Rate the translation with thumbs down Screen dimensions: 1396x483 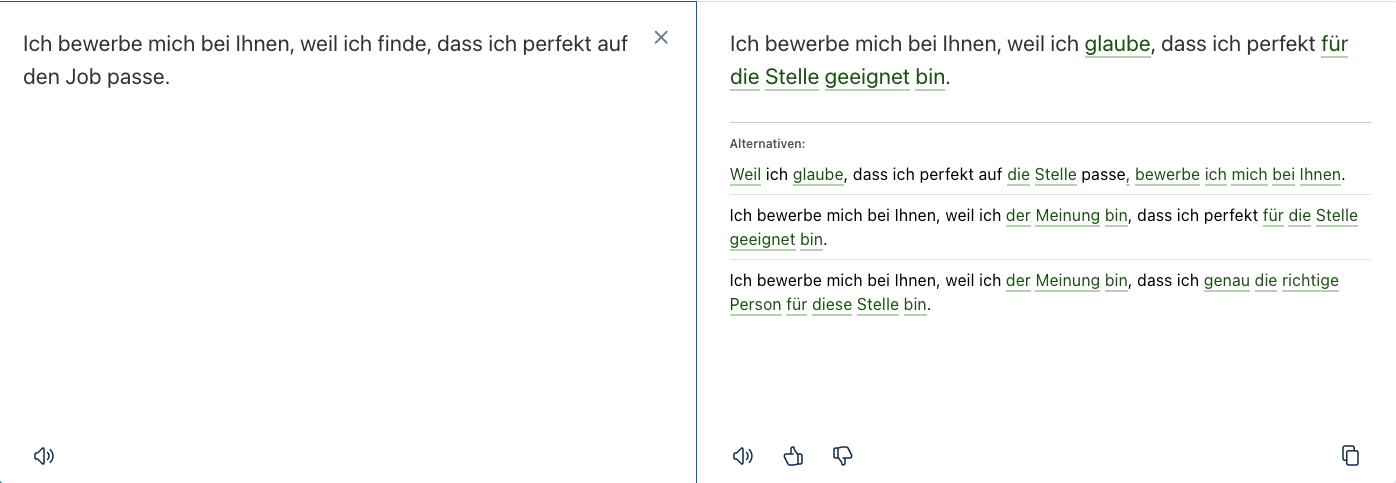coord(842,456)
